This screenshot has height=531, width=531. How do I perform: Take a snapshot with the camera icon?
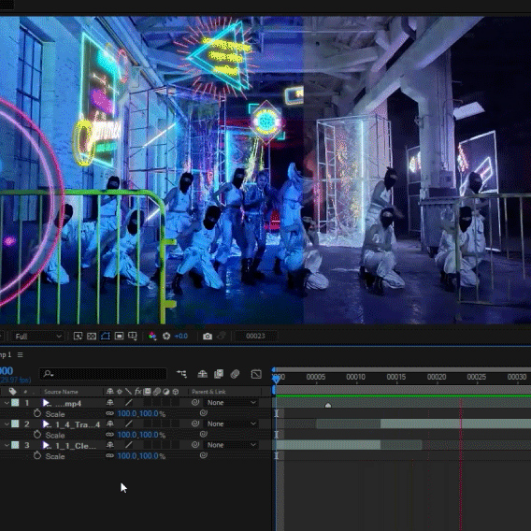pyautogui.click(x=207, y=336)
